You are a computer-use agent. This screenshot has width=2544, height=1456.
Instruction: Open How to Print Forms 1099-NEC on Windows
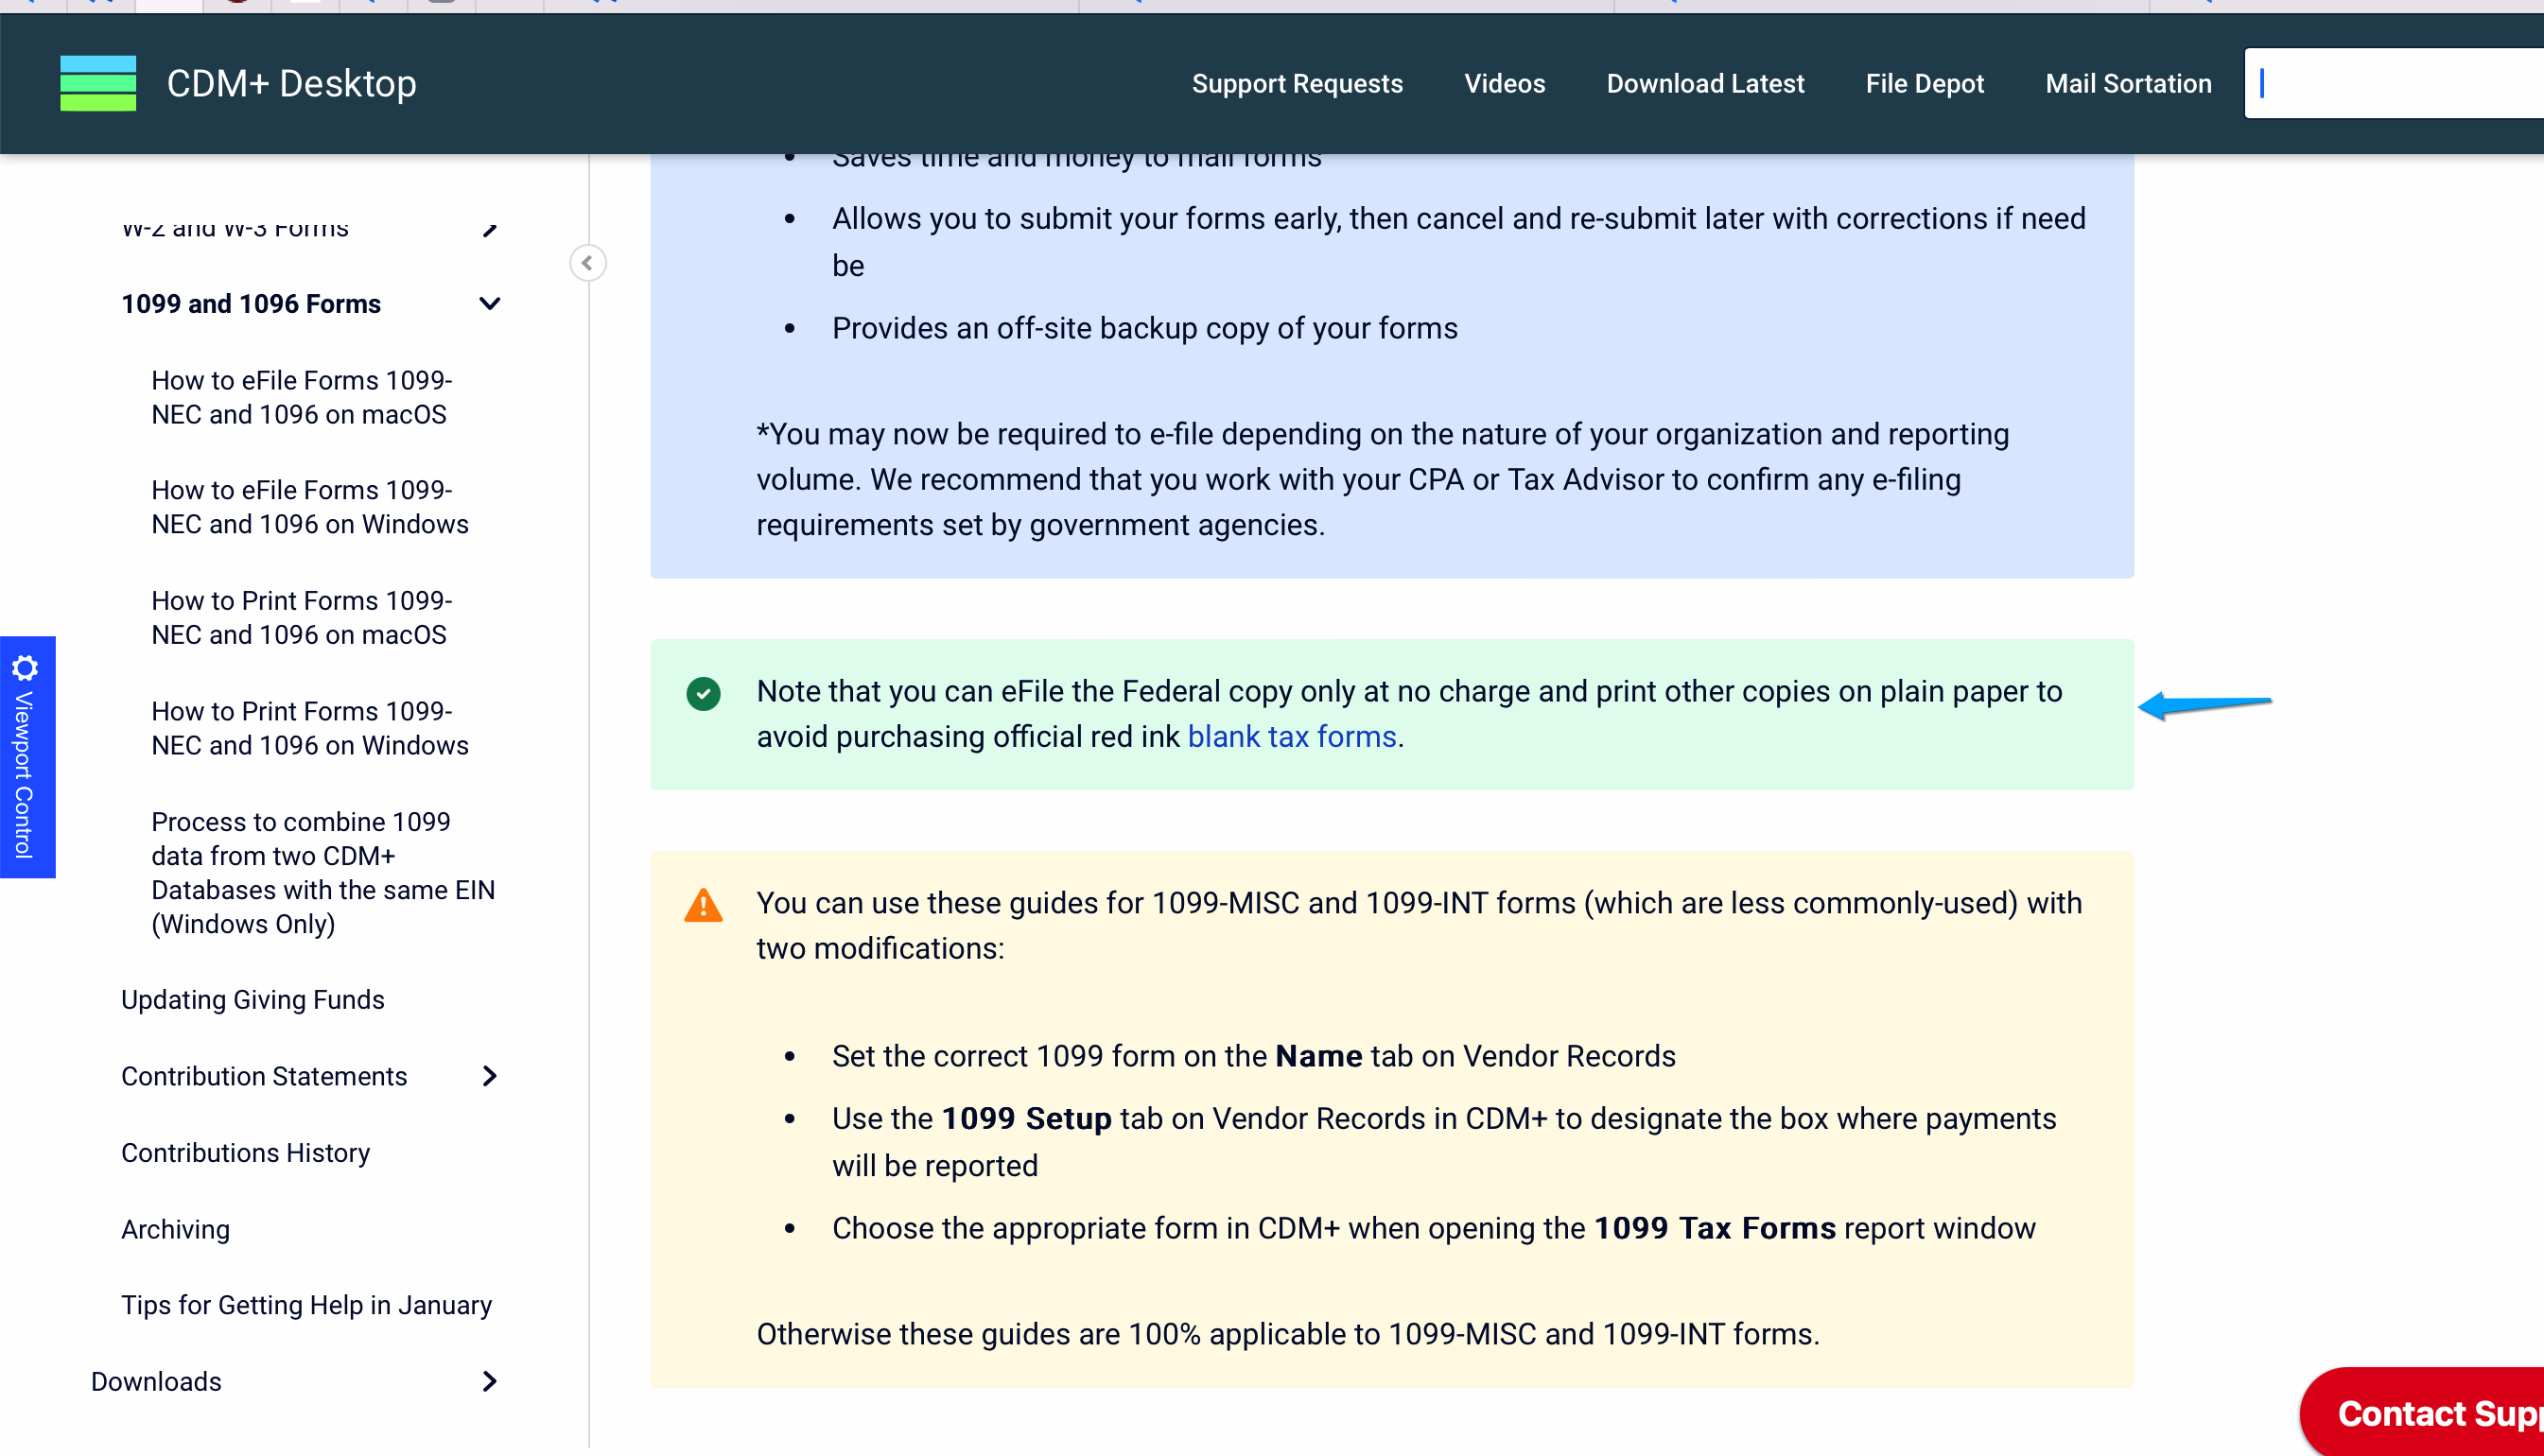pyautogui.click(x=310, y=728)
